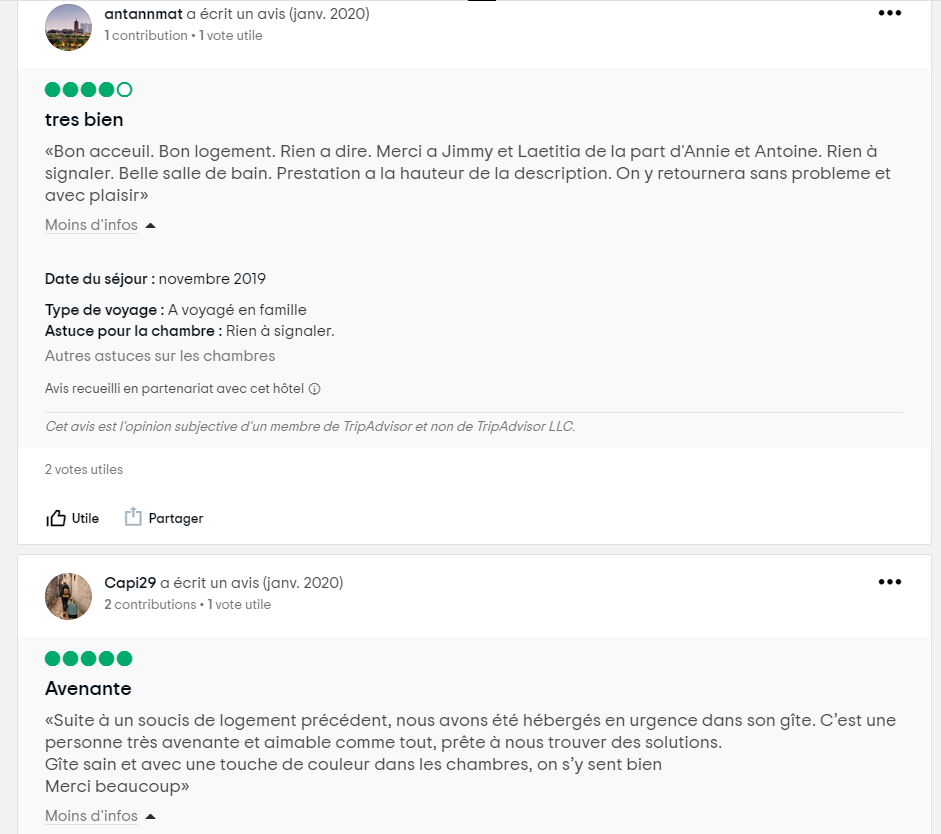Screen dimensions: 941x834
Task: Click the thumbs-up Utile icon
Action: 56,518
